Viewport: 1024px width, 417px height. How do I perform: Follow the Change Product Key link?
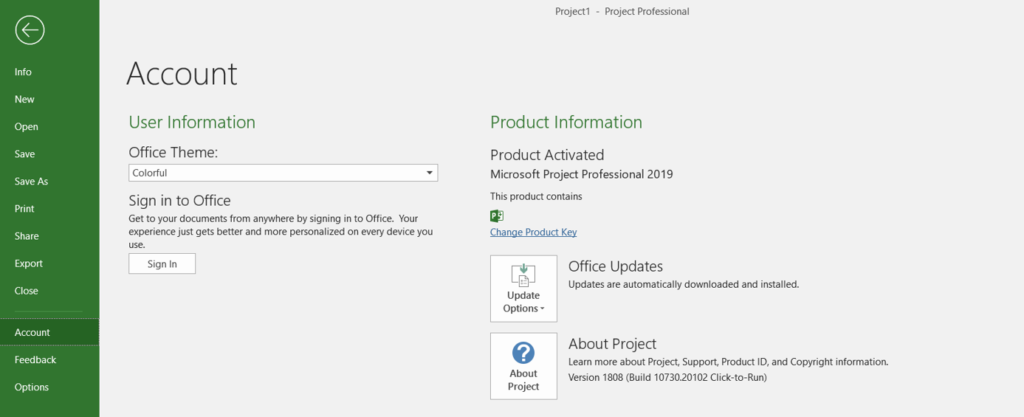pos(533,232)
